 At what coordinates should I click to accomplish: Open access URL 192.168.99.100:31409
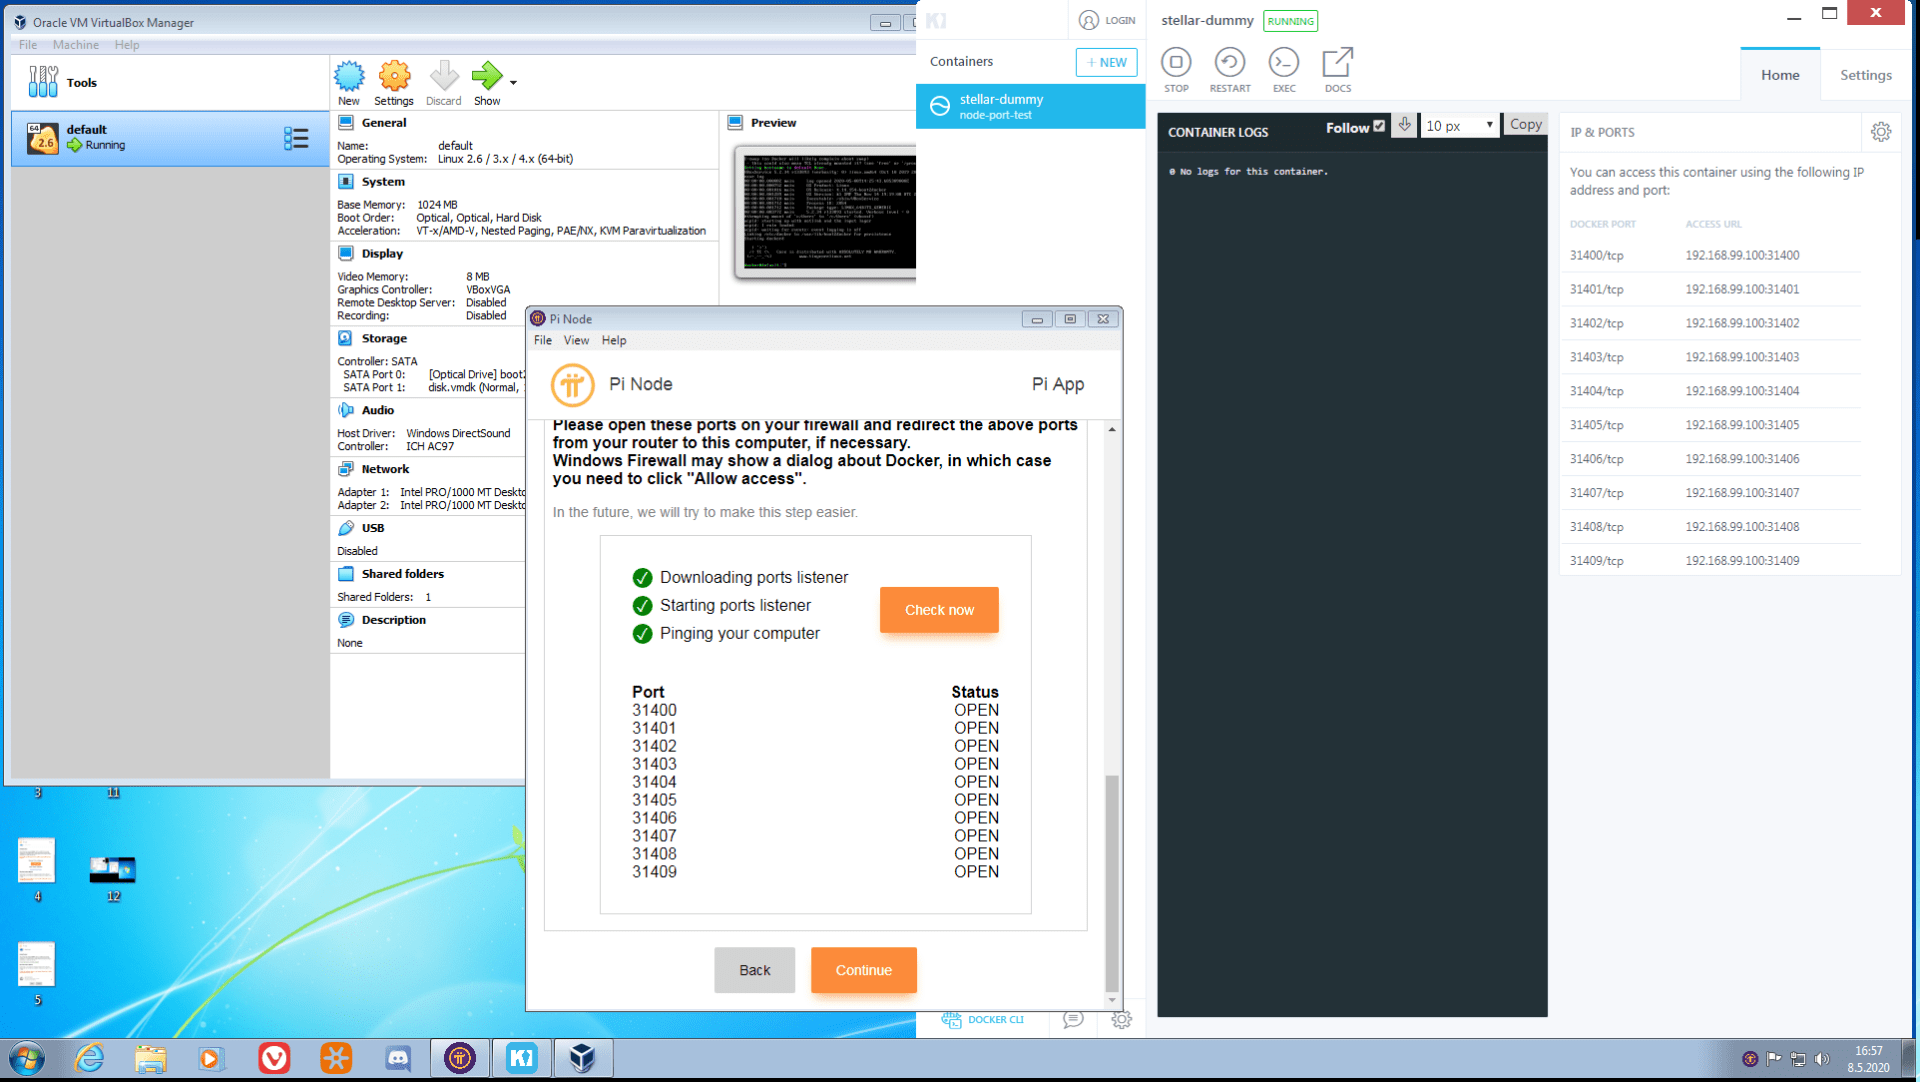(x=1742, y=561)
